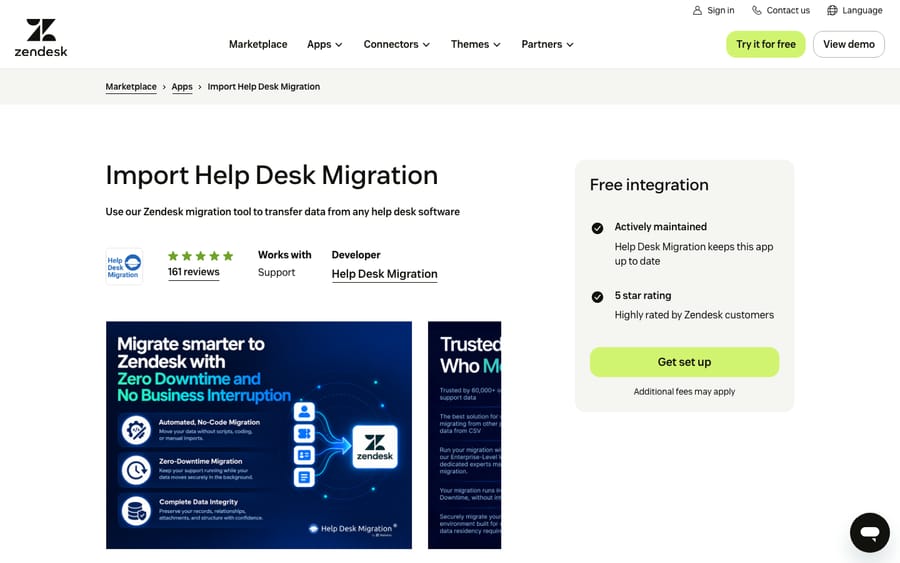Open the Migrate smarter to Zendesk screenshot
Viewport: 900px width, 563px height.
pos(259,435)
